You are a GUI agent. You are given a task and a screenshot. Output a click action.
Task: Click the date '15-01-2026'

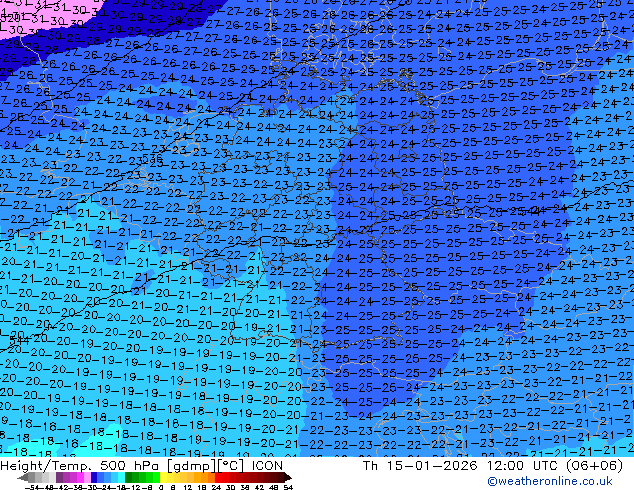click(432, 466)
